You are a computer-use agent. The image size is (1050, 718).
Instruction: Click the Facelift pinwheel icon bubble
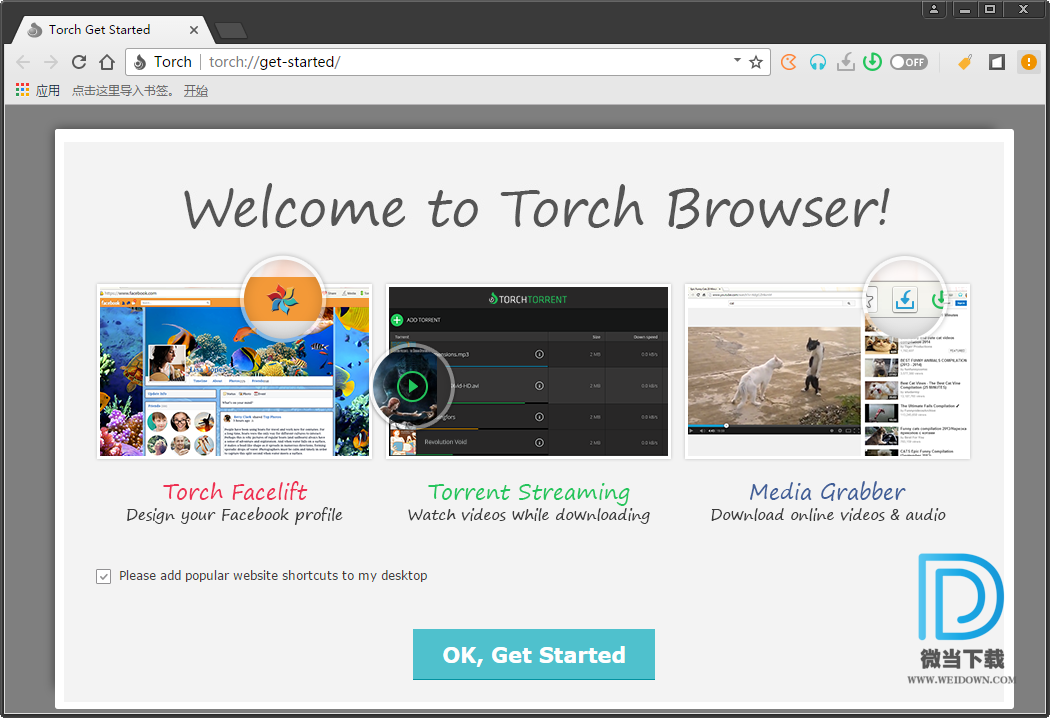click(283, 298)
